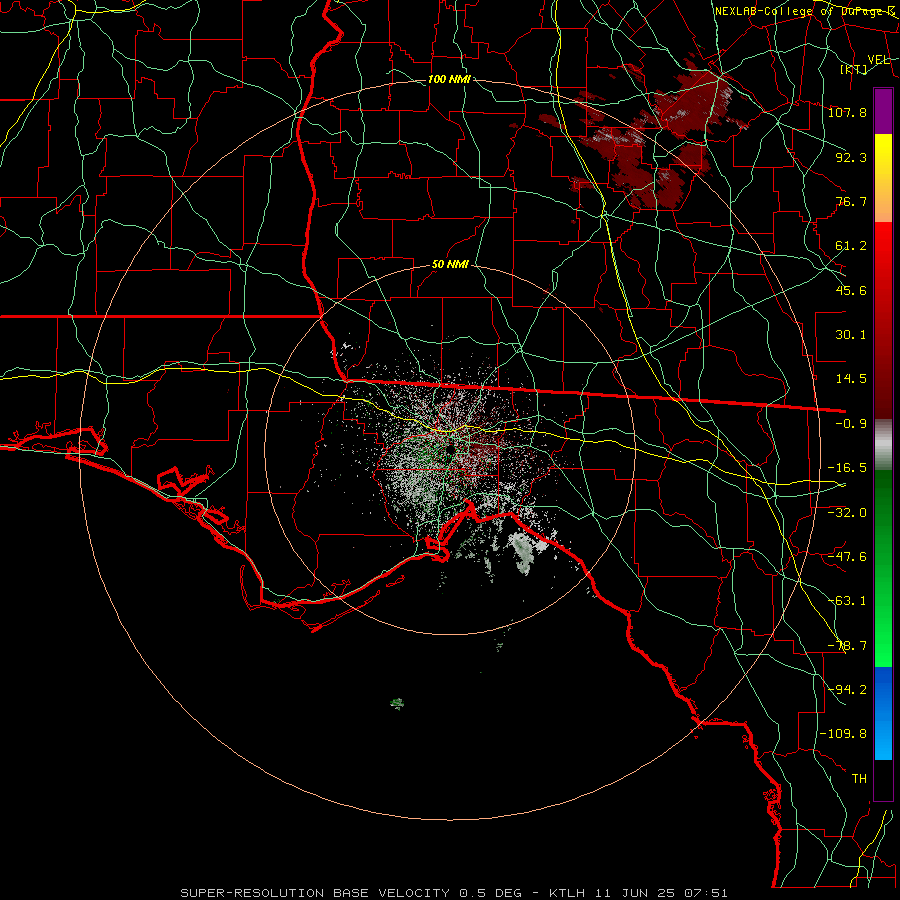Click the small green echo over the Gulf
Screen dimensions: 900x900
pyautogui.click(x=397, y=703)
